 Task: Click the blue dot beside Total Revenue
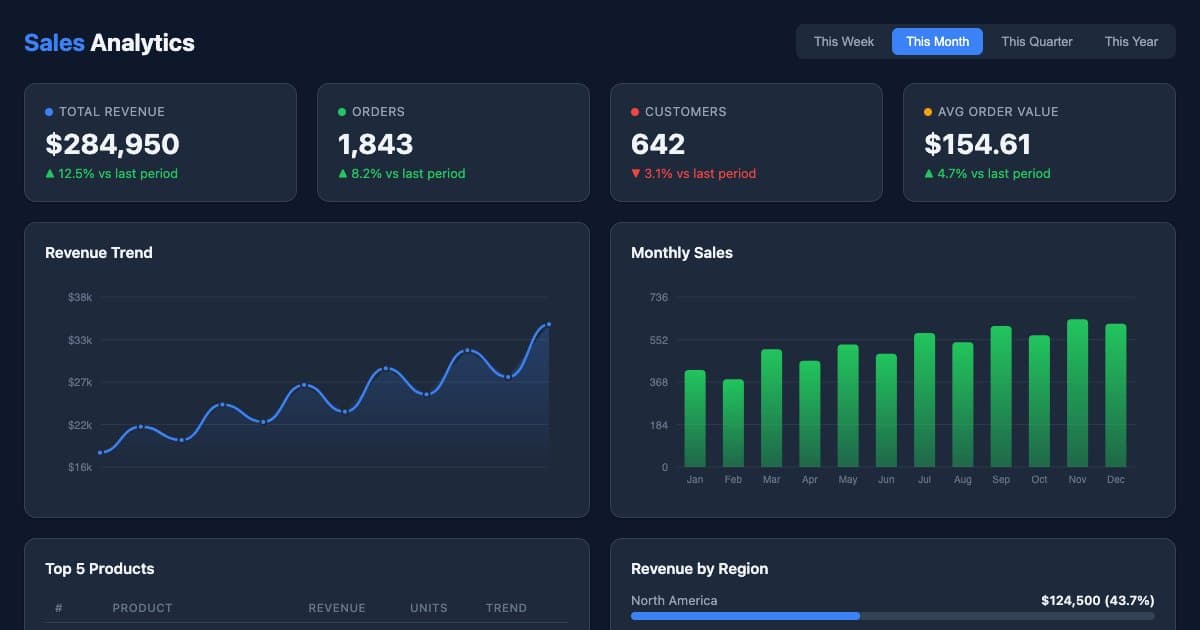(x=49, y=112)
